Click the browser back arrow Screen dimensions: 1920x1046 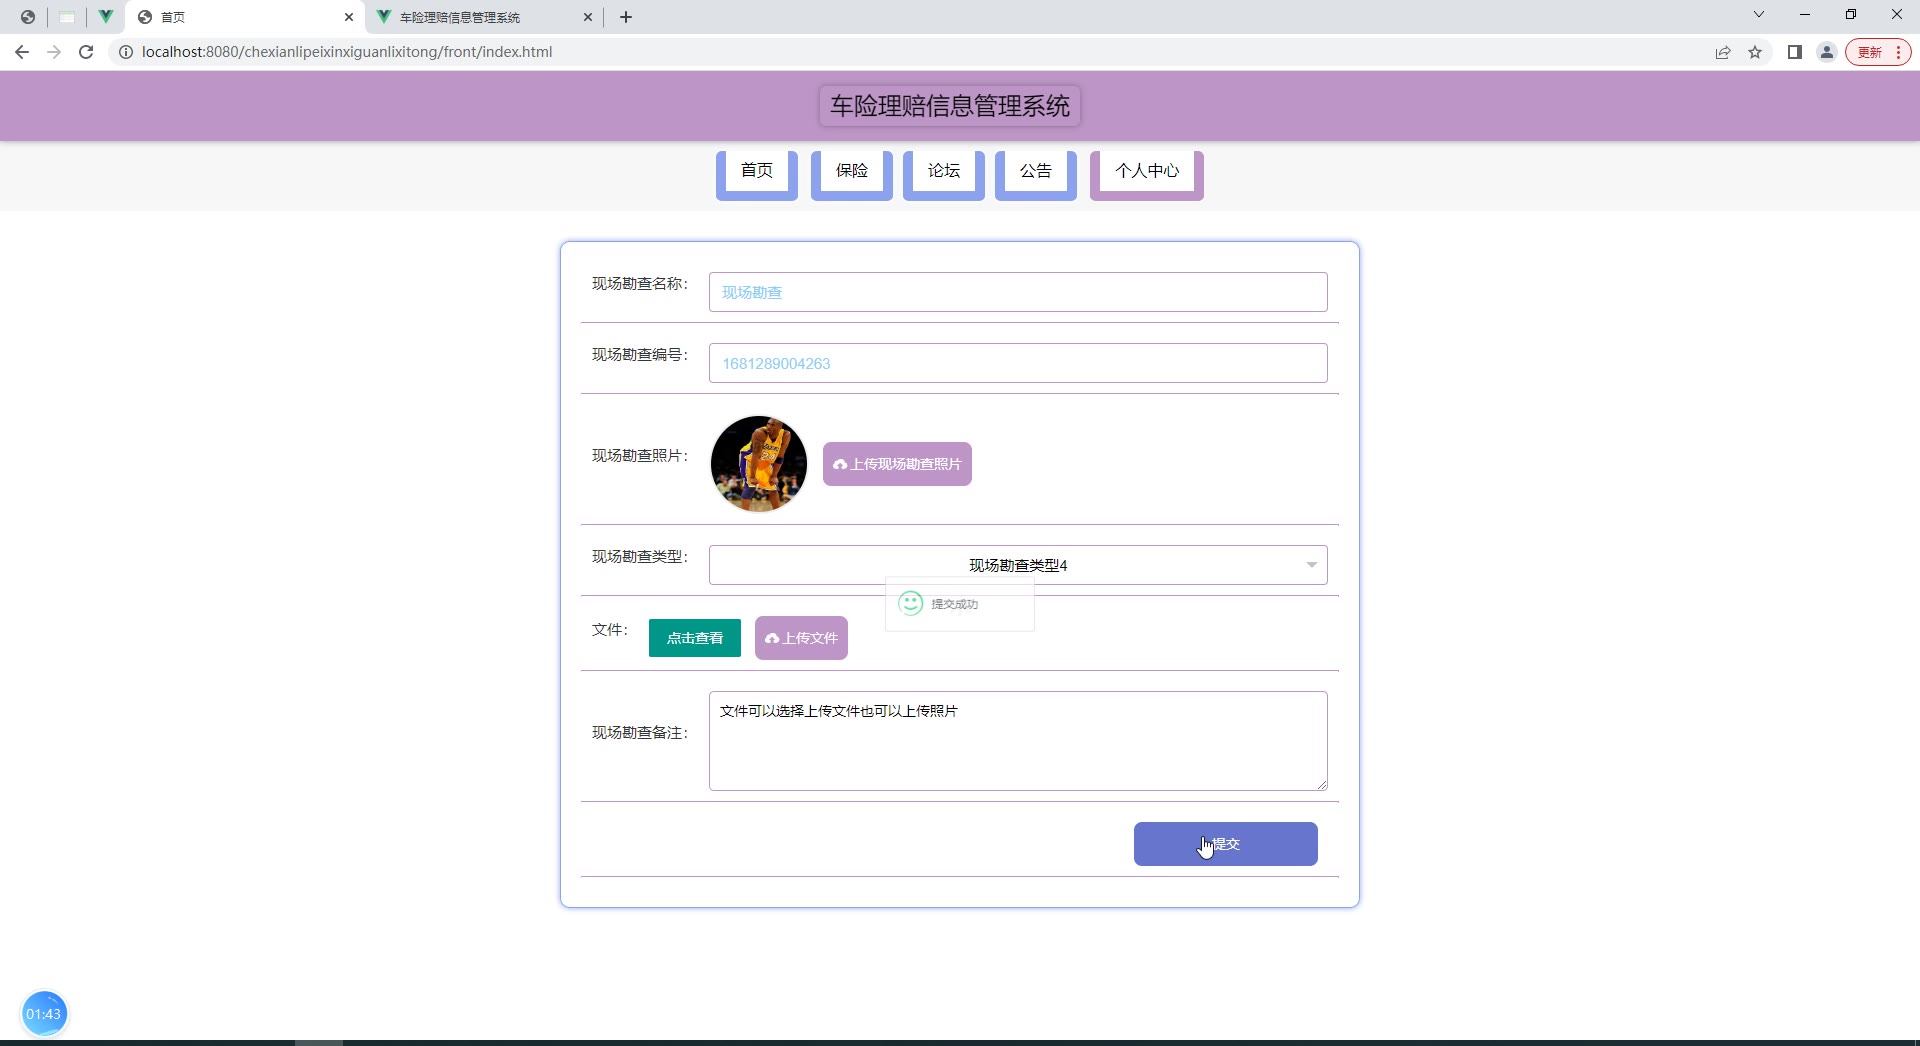pyautogui.click(x=22, y=52)
